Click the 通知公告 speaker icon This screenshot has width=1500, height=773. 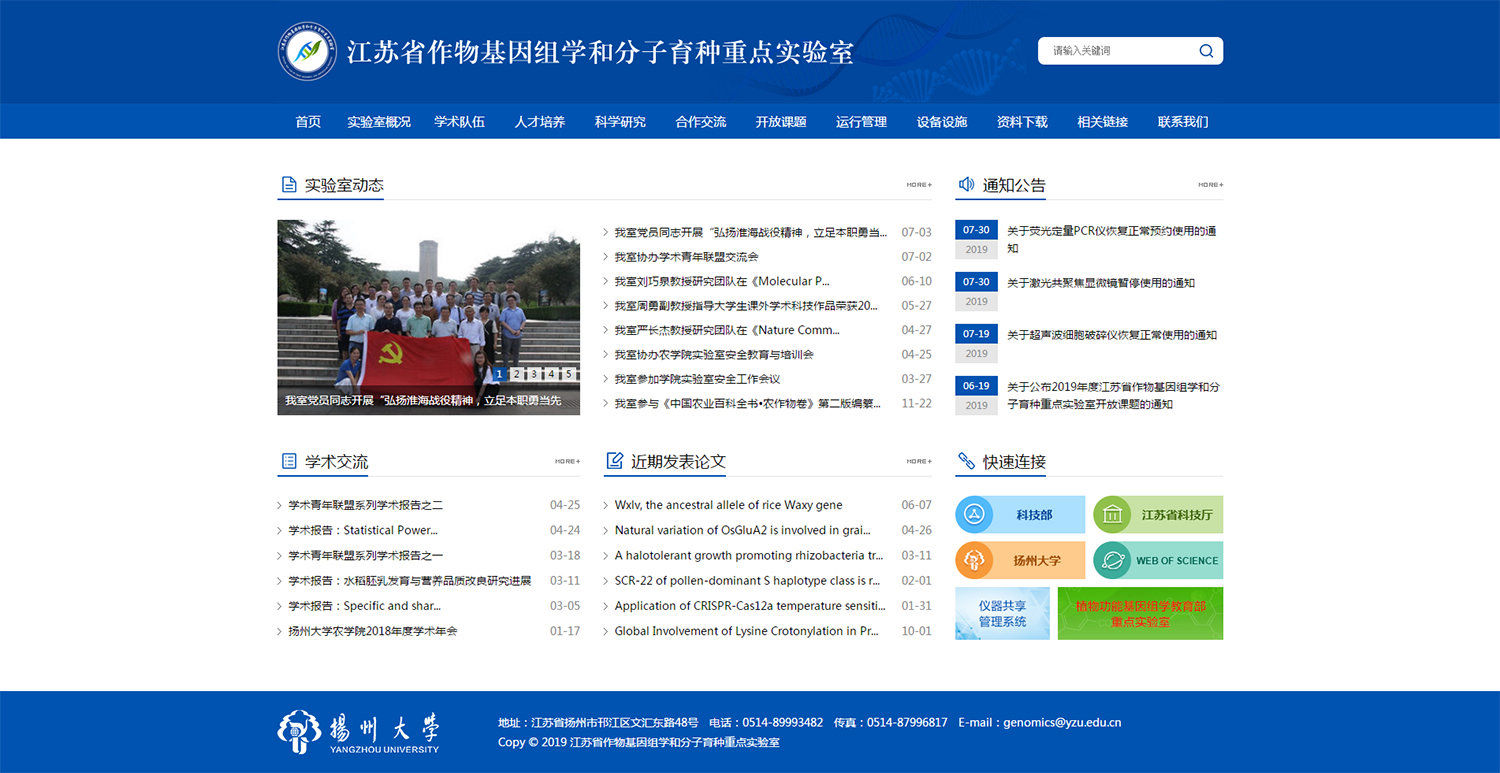[x=966, y=184]
